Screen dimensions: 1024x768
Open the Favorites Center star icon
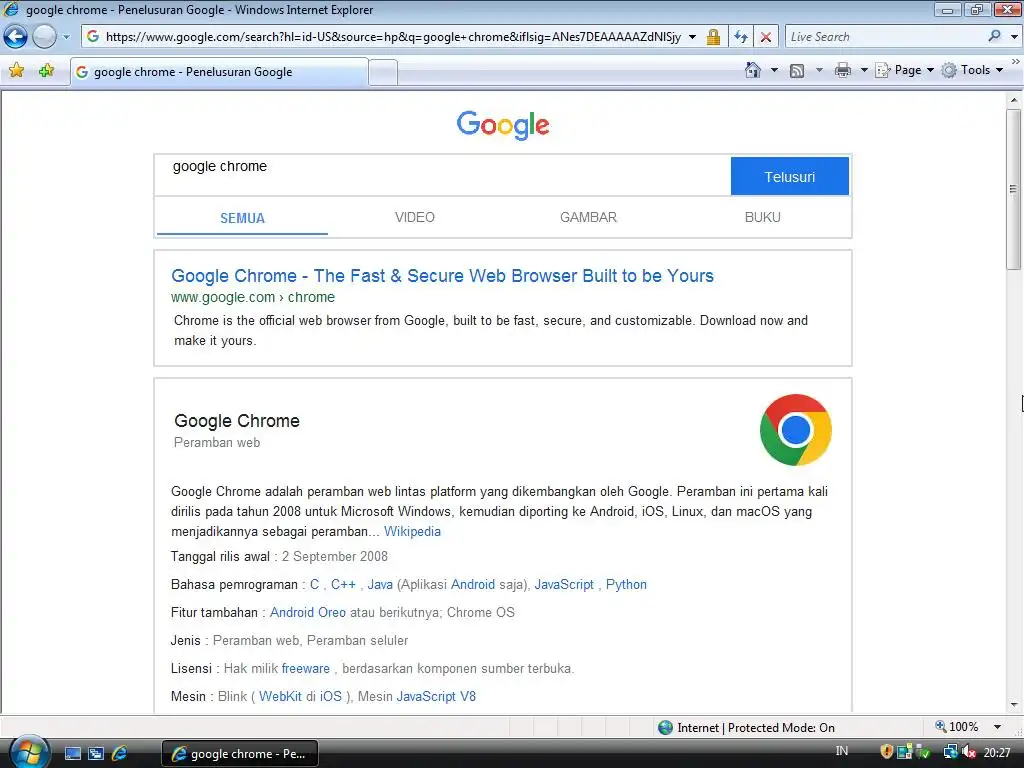(x=17, y=70)
